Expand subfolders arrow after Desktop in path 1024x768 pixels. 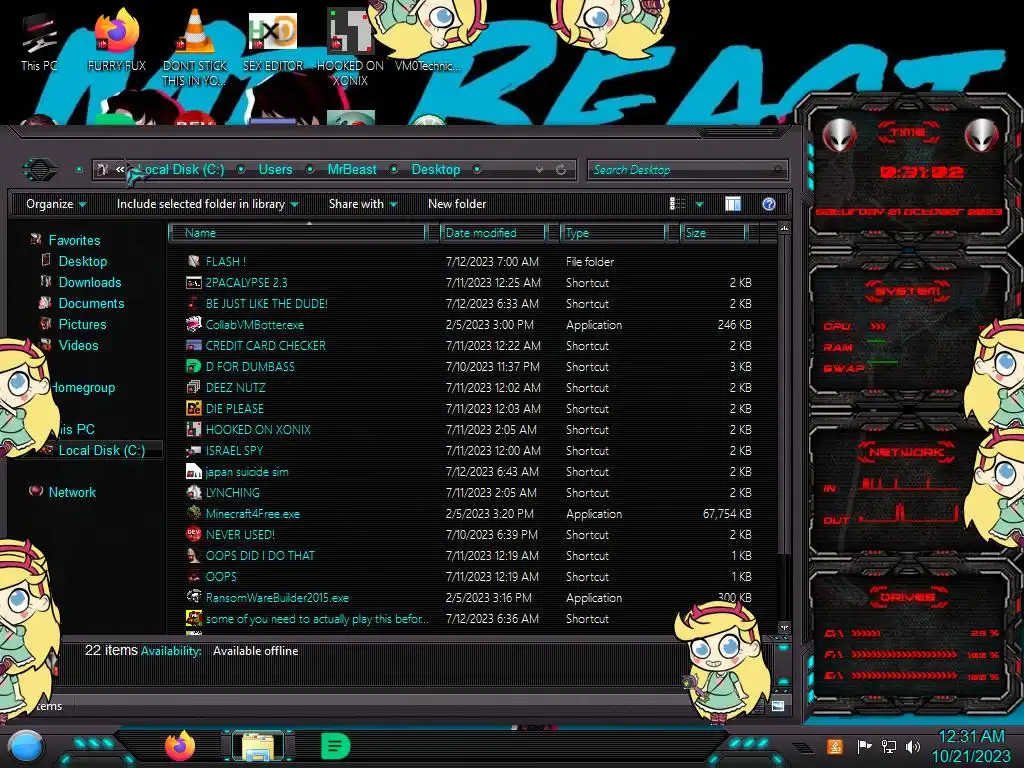477,170
